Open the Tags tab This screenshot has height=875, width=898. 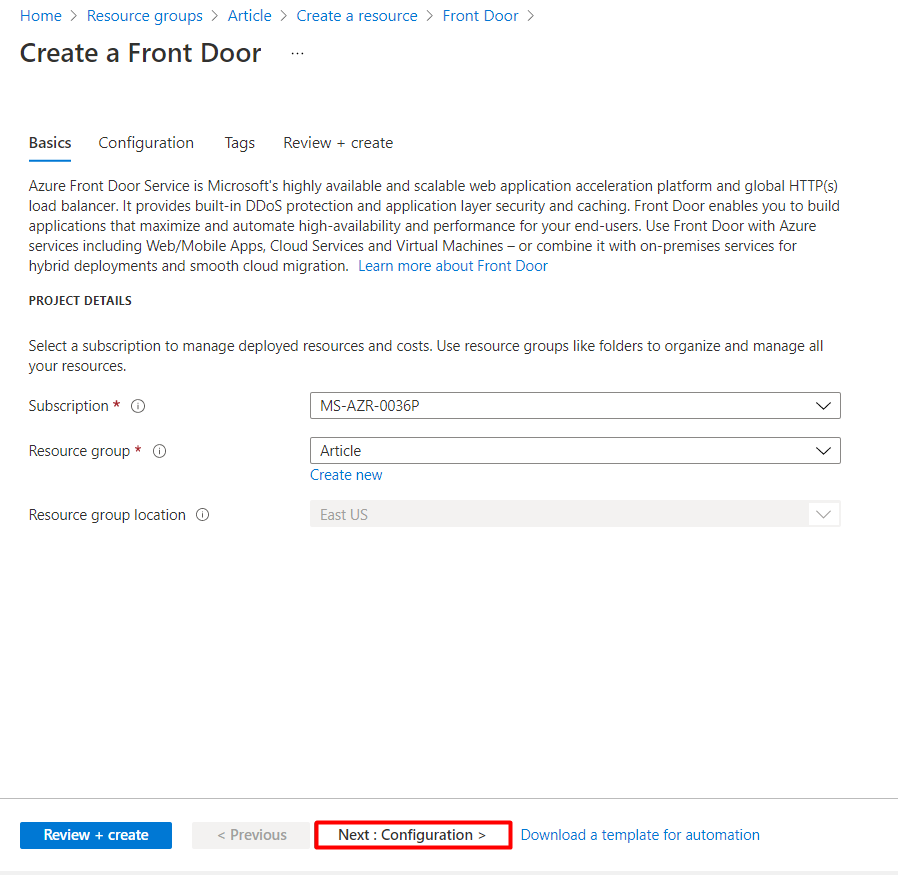point(239,143)
